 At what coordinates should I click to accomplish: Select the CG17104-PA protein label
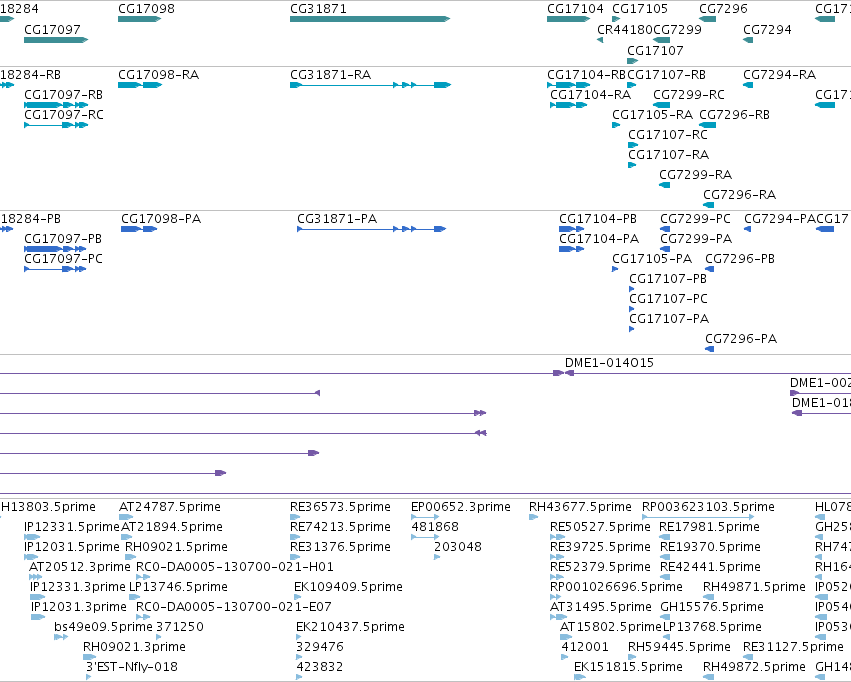[599, 239]
